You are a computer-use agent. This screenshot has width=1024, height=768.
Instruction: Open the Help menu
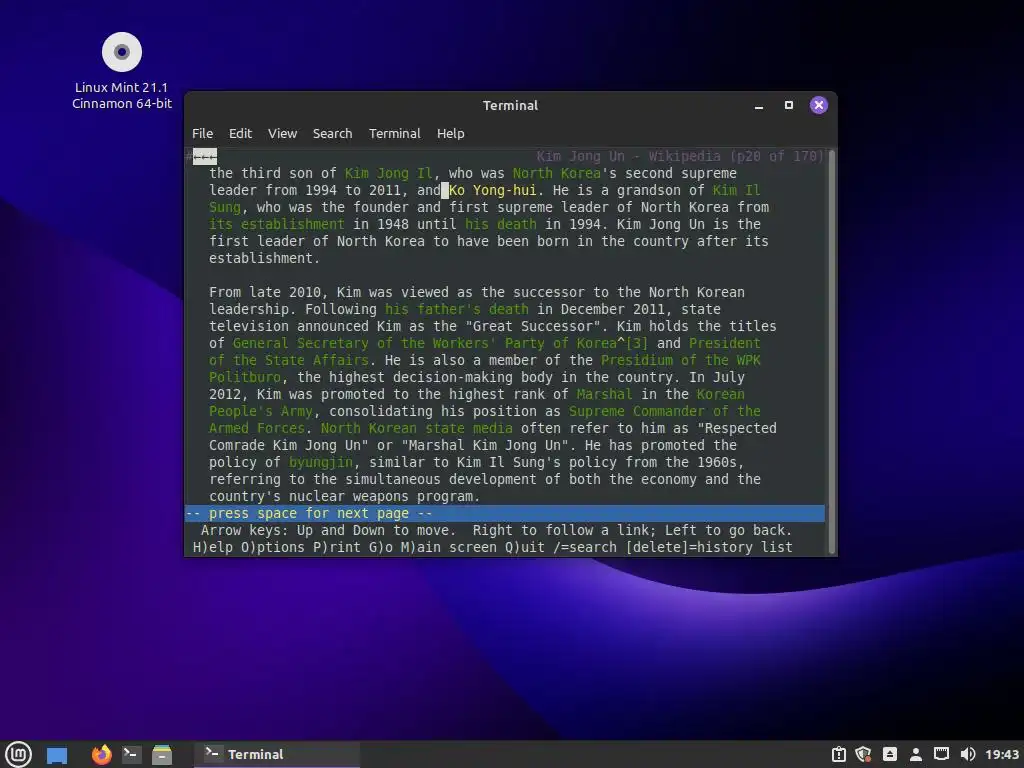tap(451, 133)
